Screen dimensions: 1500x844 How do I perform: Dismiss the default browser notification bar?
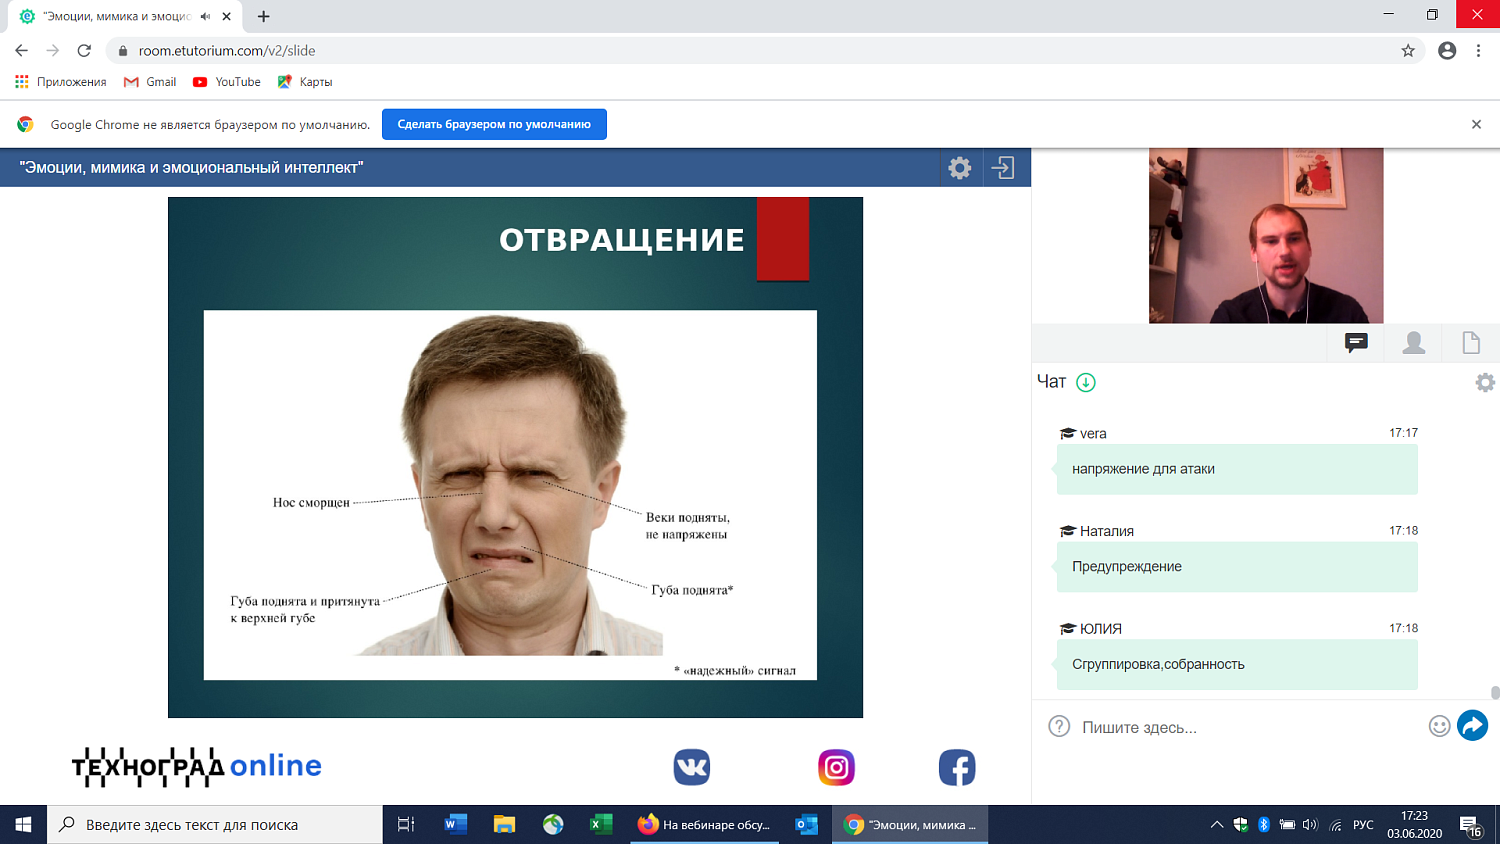click(x=1476, y=124)
